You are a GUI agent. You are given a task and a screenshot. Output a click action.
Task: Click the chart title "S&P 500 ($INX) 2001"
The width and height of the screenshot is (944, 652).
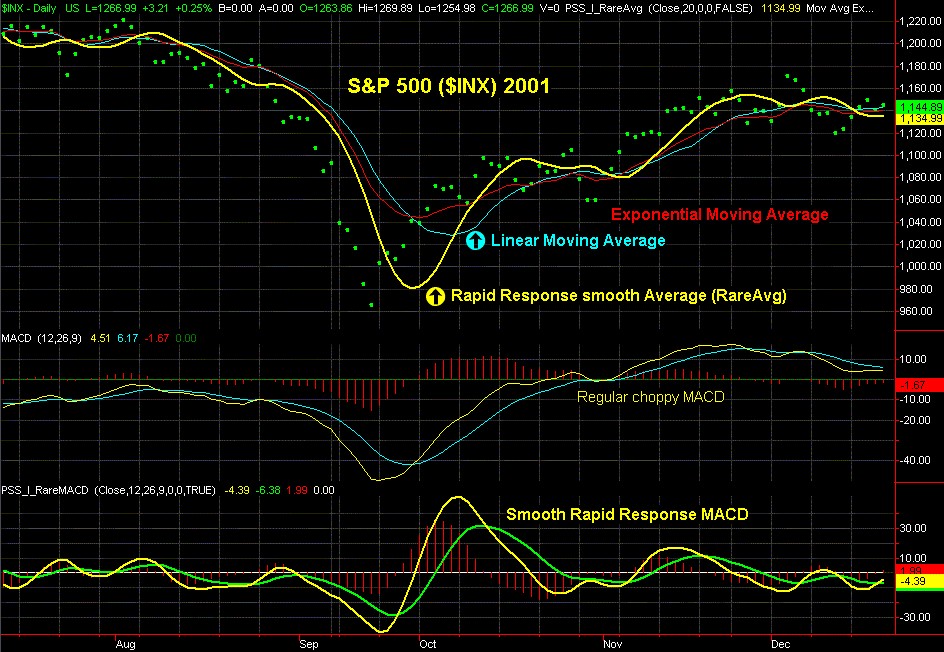(x=449, y=85)
